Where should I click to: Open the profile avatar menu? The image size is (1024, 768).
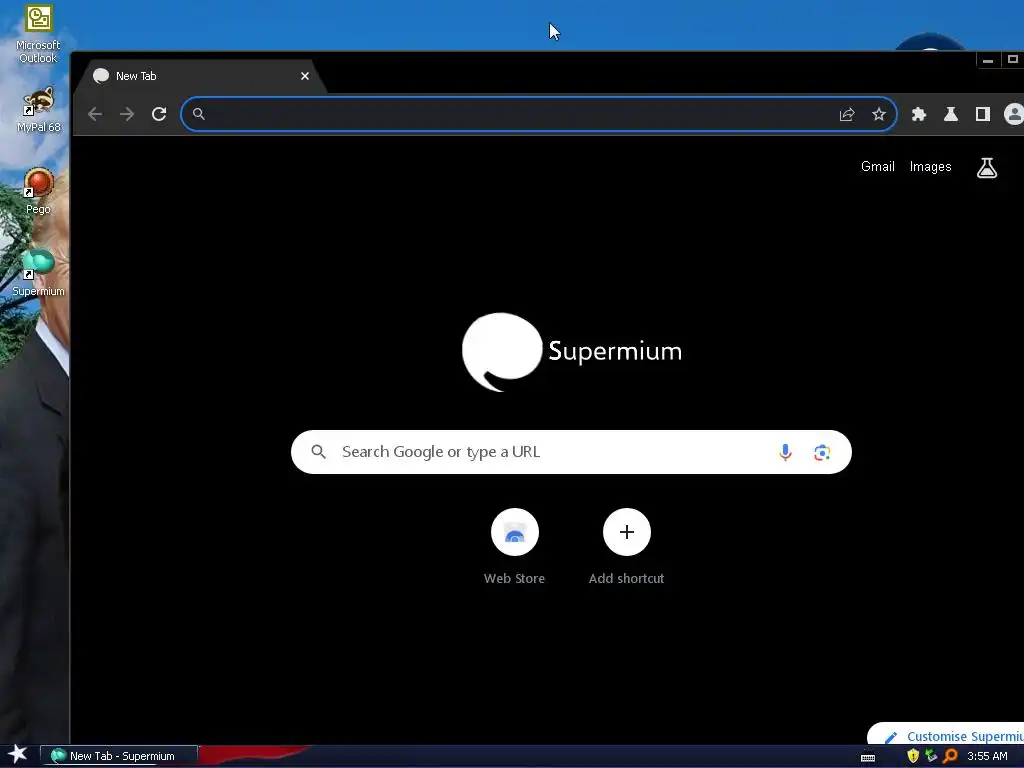pos(1014,114)
